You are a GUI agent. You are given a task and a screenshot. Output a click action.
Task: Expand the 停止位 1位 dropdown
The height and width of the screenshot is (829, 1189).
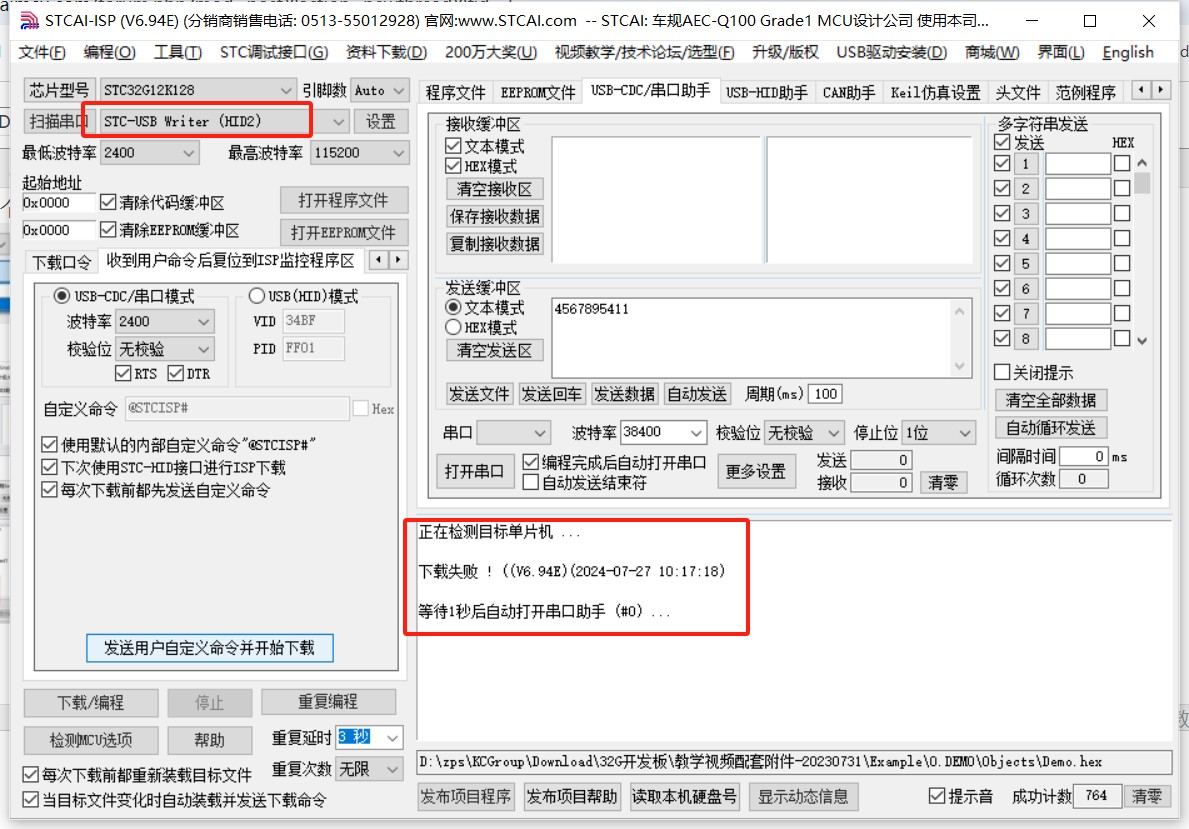click(x=965, y=433)
